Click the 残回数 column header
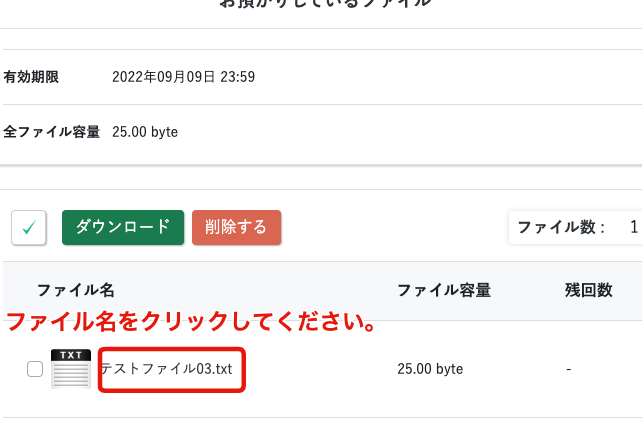642x424 pixels. [x=588, y=291]
